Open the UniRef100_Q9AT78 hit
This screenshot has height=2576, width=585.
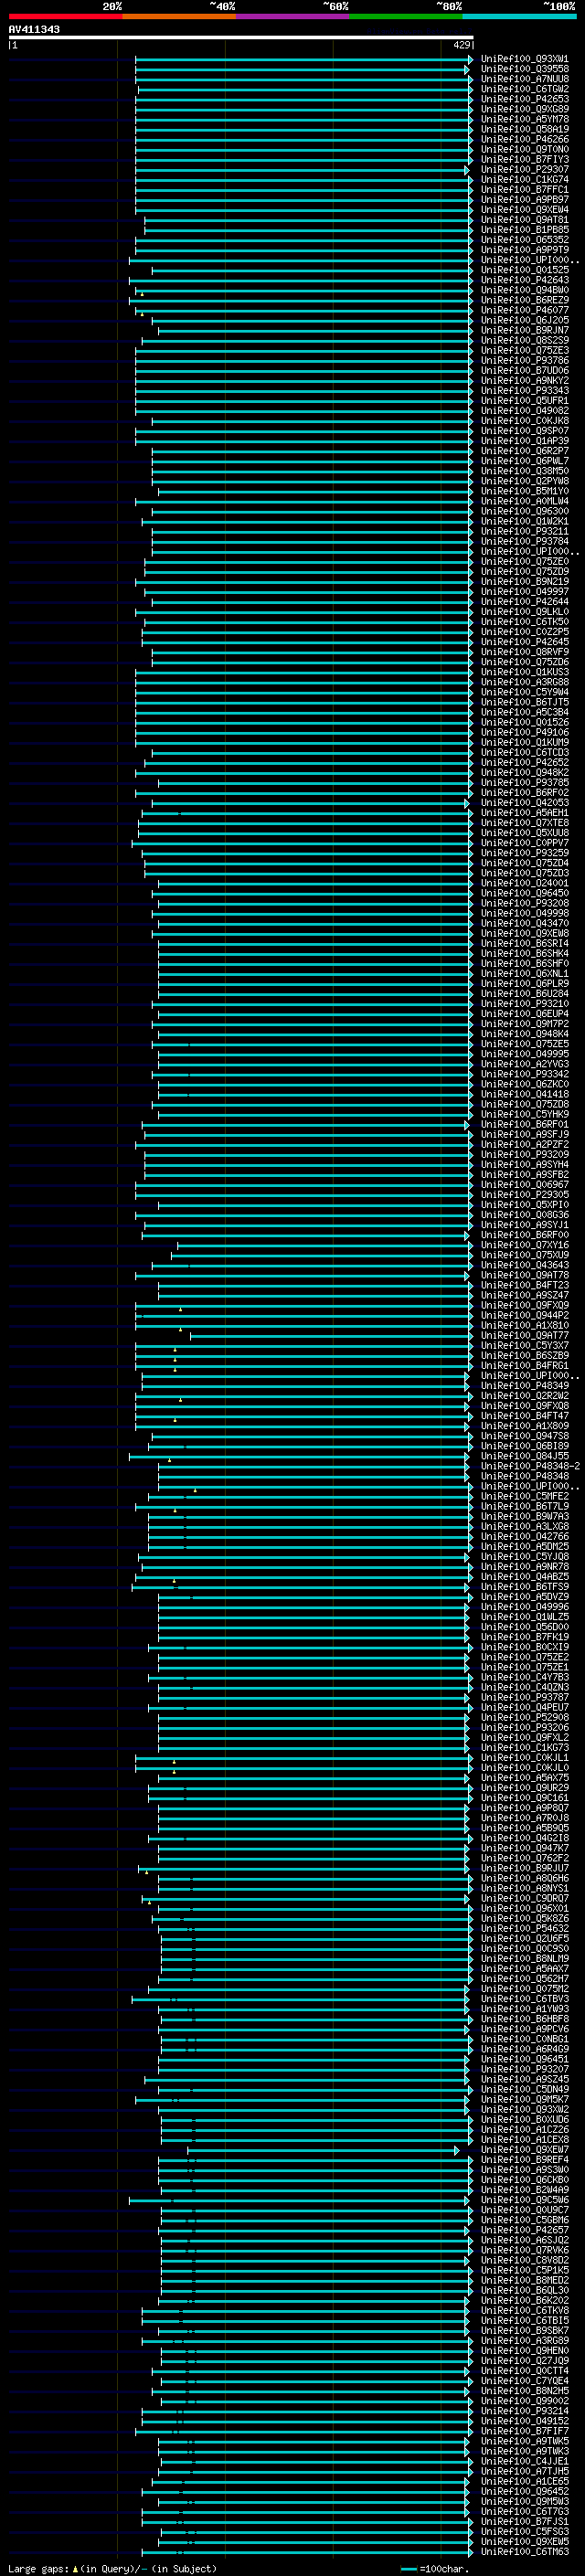click(525, 1275)
